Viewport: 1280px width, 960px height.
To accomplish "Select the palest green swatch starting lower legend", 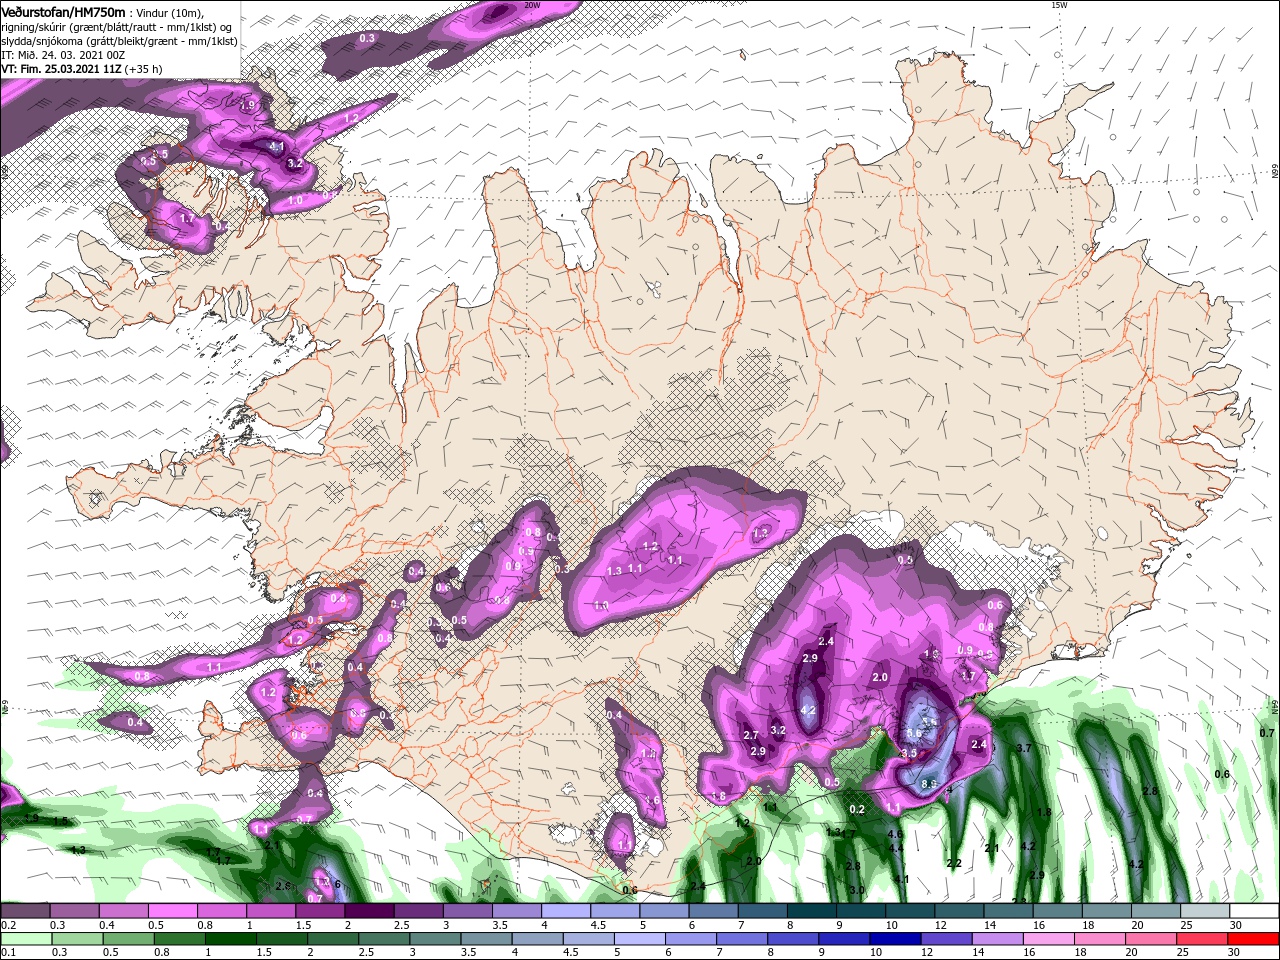I will 26,938.
